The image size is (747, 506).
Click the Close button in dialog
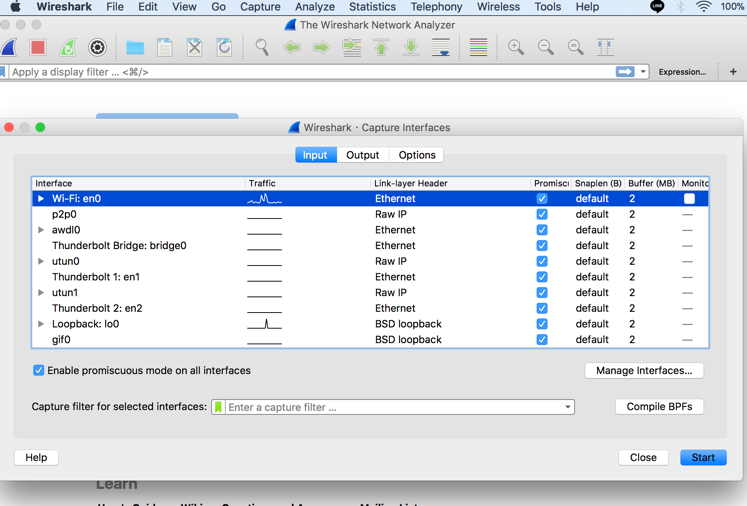point(643,457)
